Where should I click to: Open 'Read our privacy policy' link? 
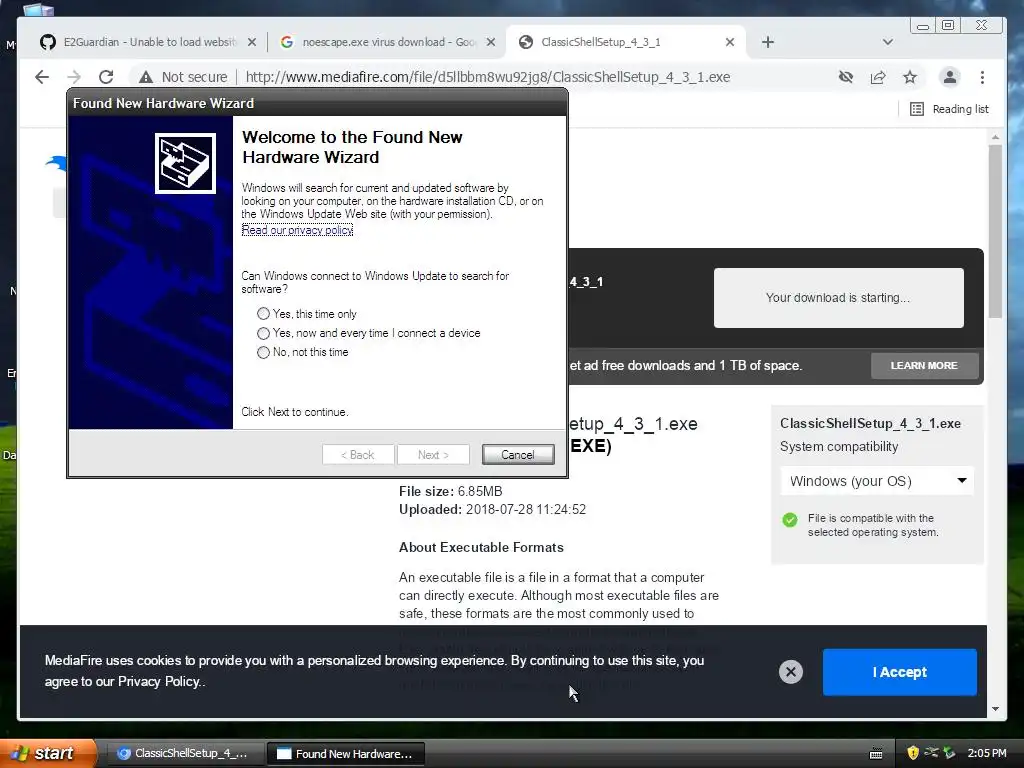(297, 230)
